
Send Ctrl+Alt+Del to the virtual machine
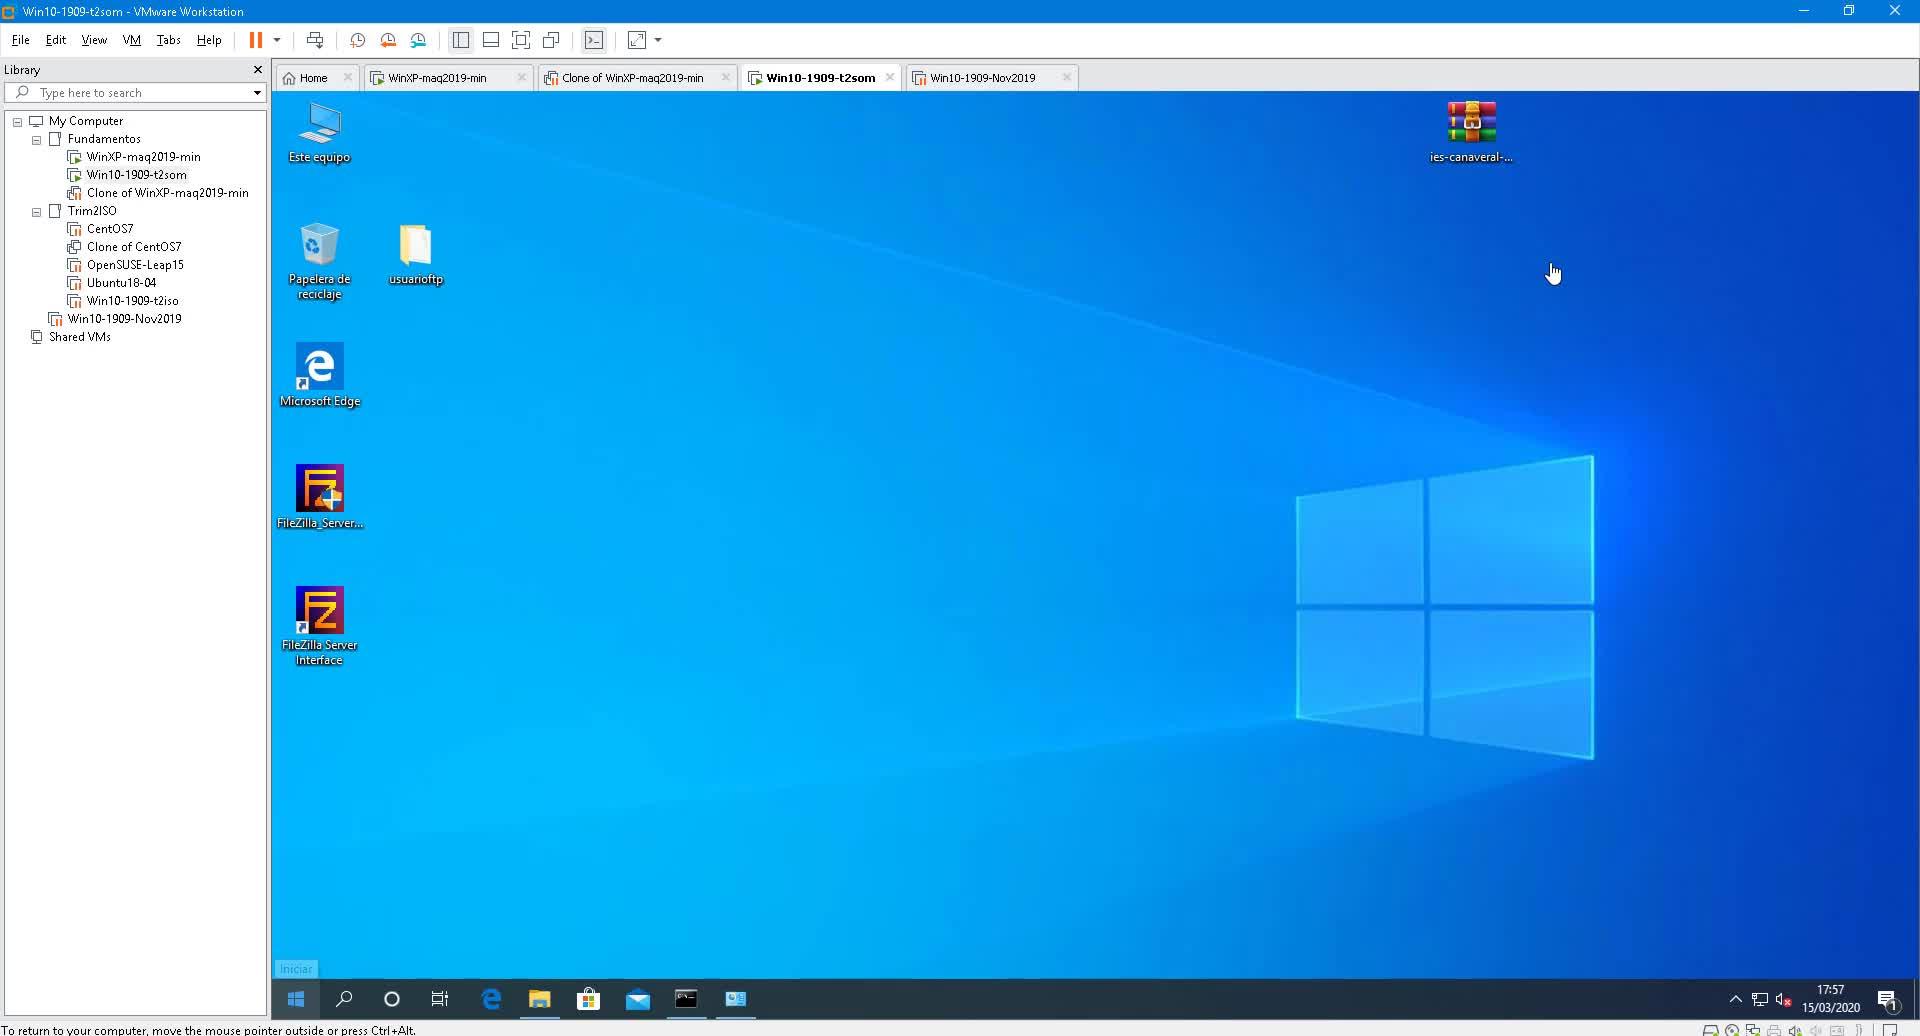315,40
